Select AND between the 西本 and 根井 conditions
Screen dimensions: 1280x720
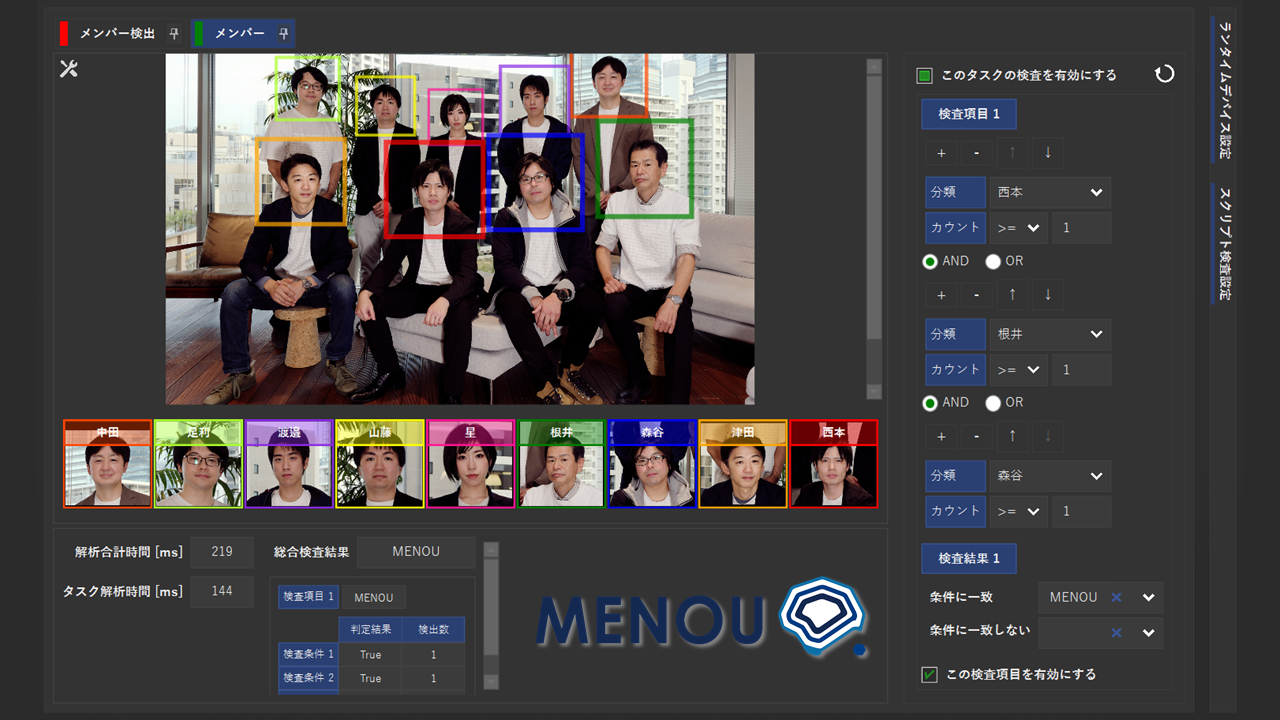click(x=931, y=261)
